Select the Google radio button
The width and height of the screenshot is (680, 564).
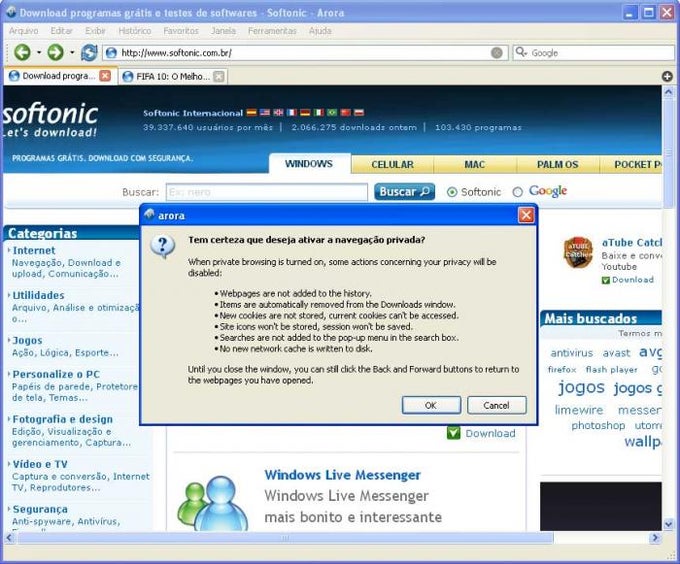[517, 192]
